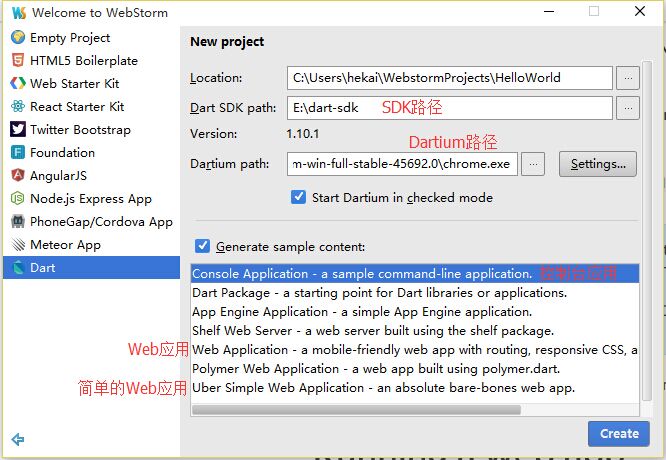Select App Engine Application sample

[415, 312]
